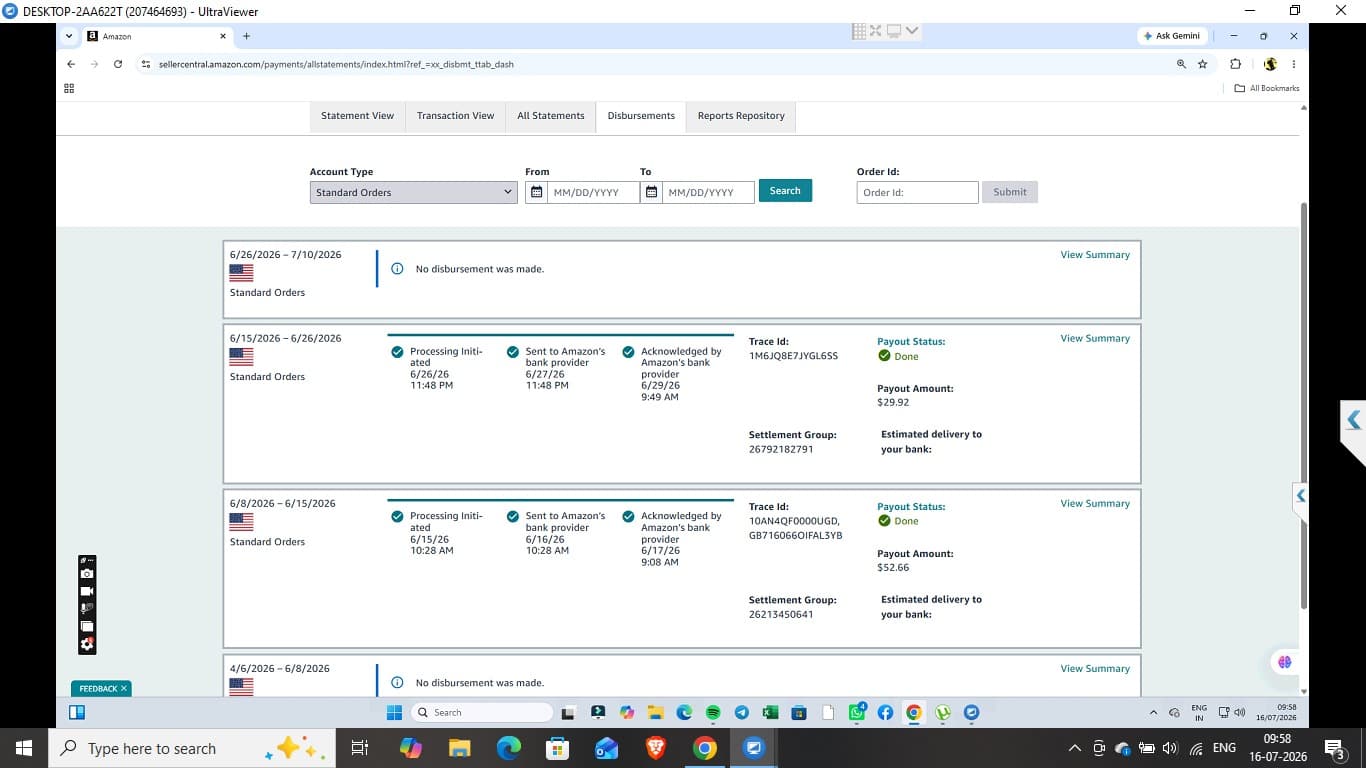Click the Search button

click(x=785, y=191)
